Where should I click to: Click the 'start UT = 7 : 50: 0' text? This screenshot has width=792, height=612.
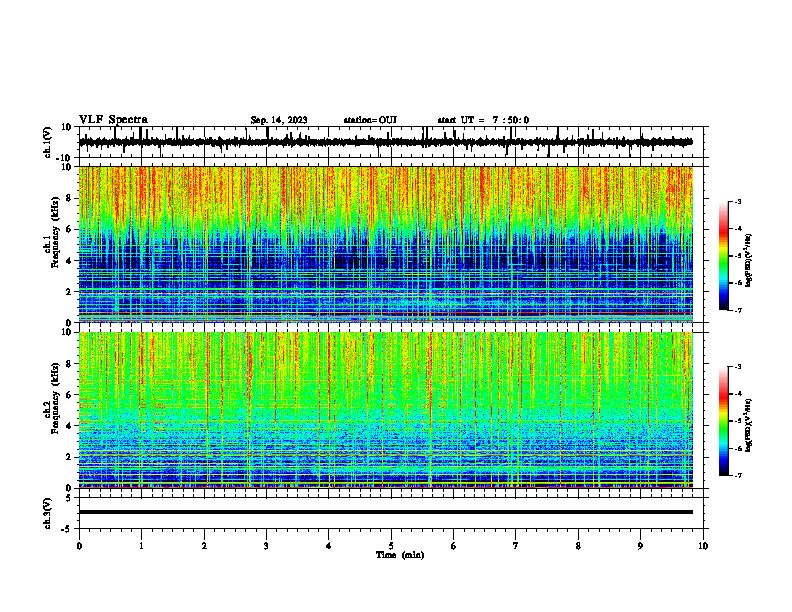click(483, 120)
